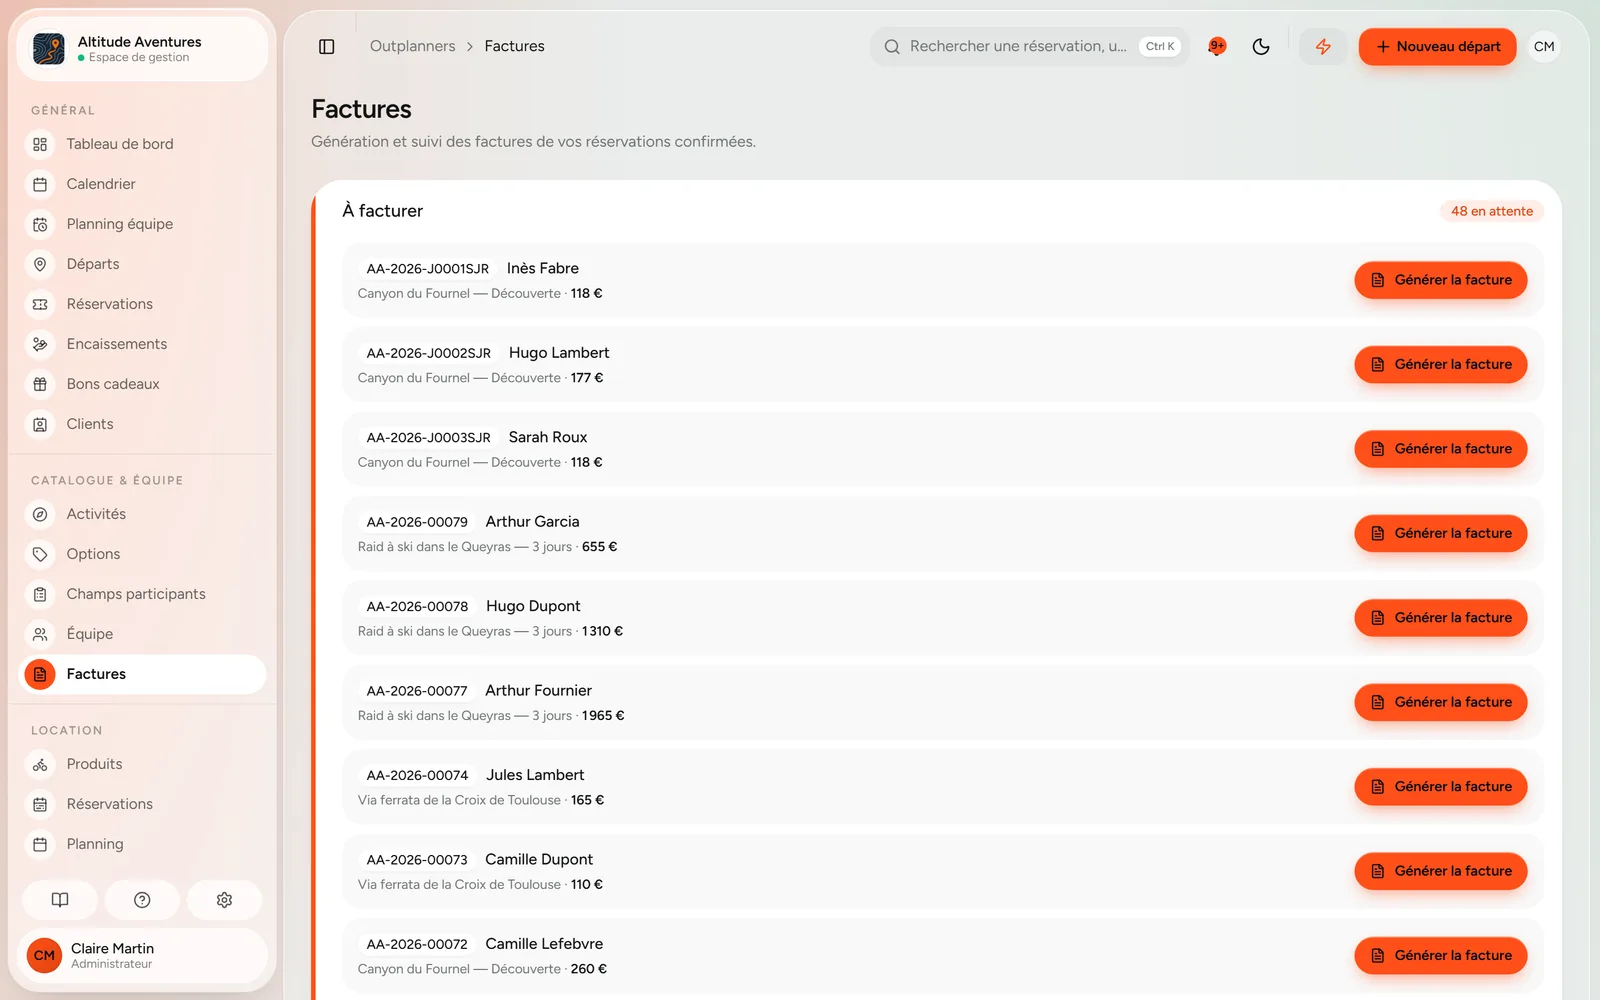Open Activités in the catalogue section
Screen dimensions: 1600x1000
(x=143, y=514)
